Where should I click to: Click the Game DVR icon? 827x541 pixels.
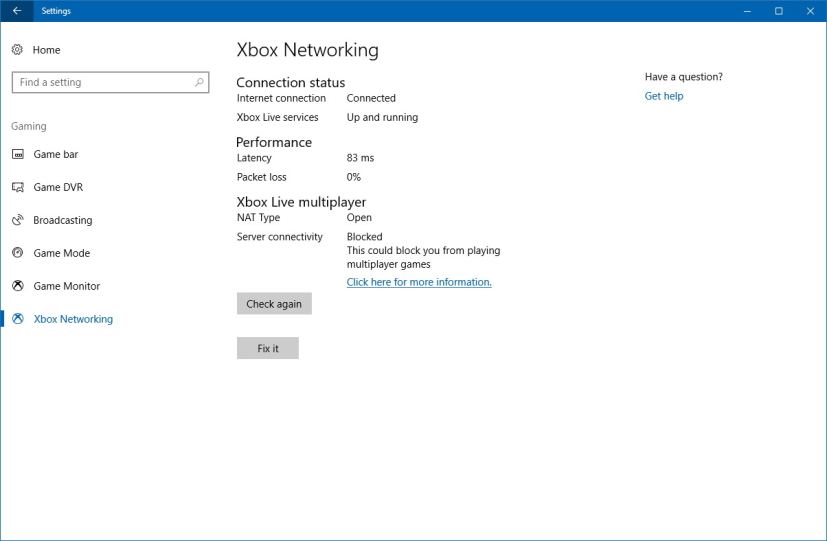(x=18, y=187)
